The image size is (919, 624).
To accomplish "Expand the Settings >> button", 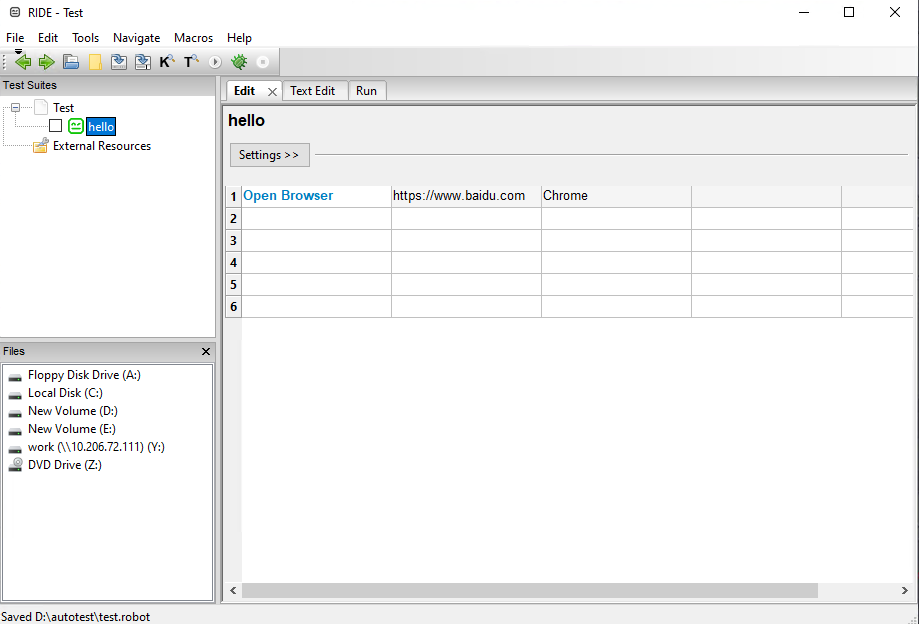I will tap(270, 155).
